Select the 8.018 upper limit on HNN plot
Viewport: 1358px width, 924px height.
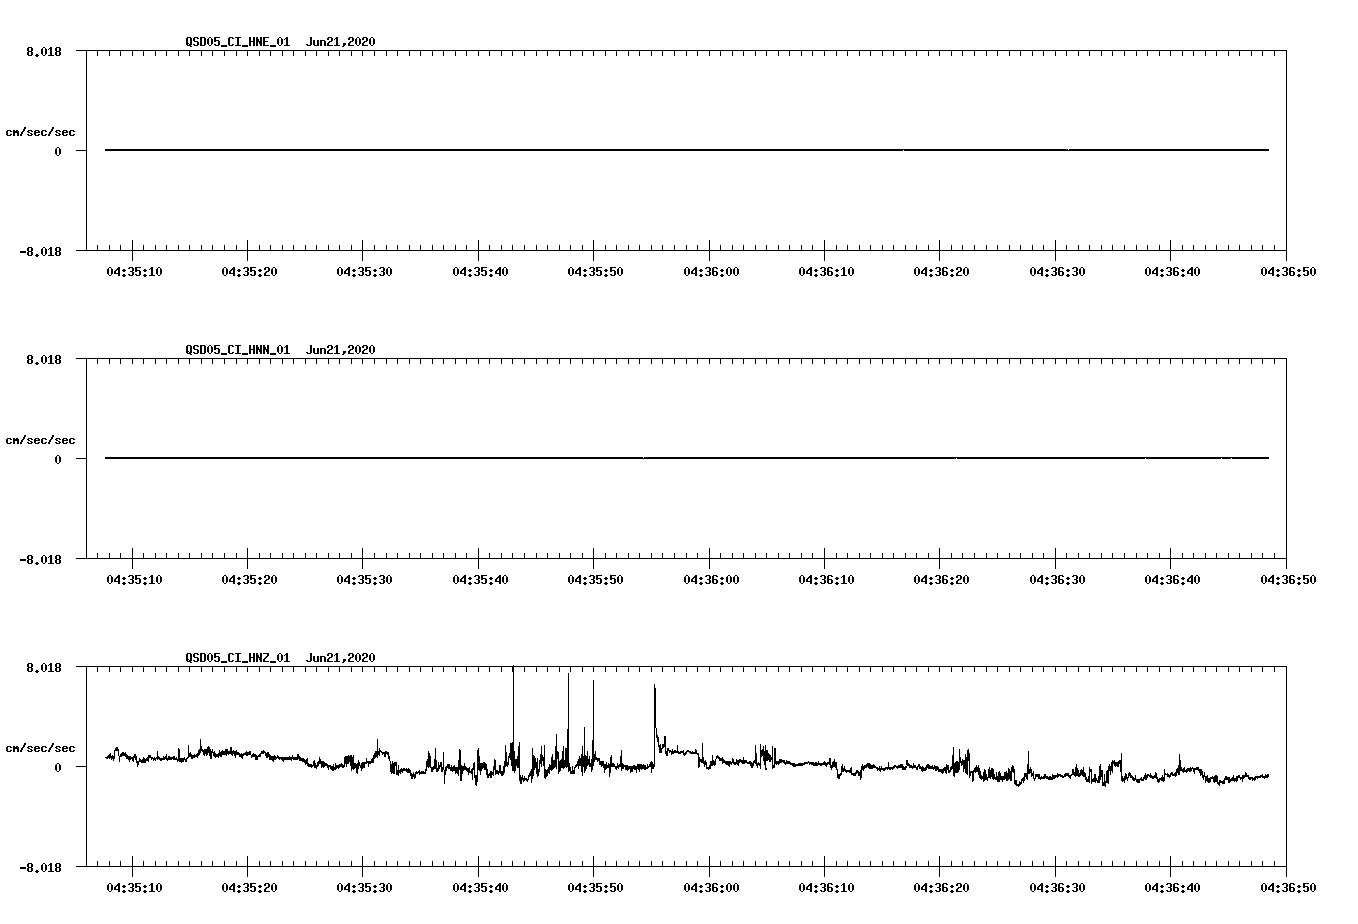pos(43,359)
